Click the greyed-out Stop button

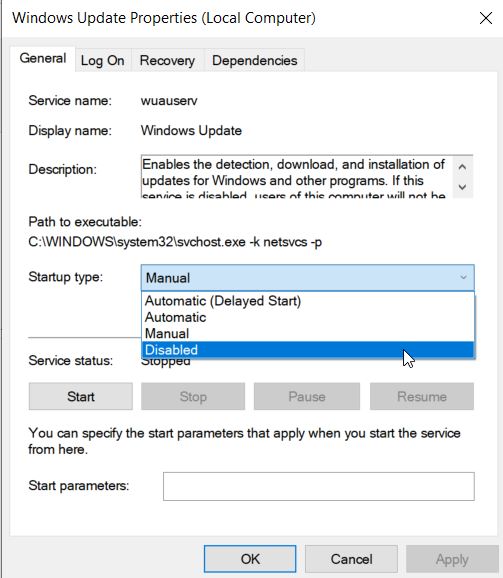pos(193,397)
